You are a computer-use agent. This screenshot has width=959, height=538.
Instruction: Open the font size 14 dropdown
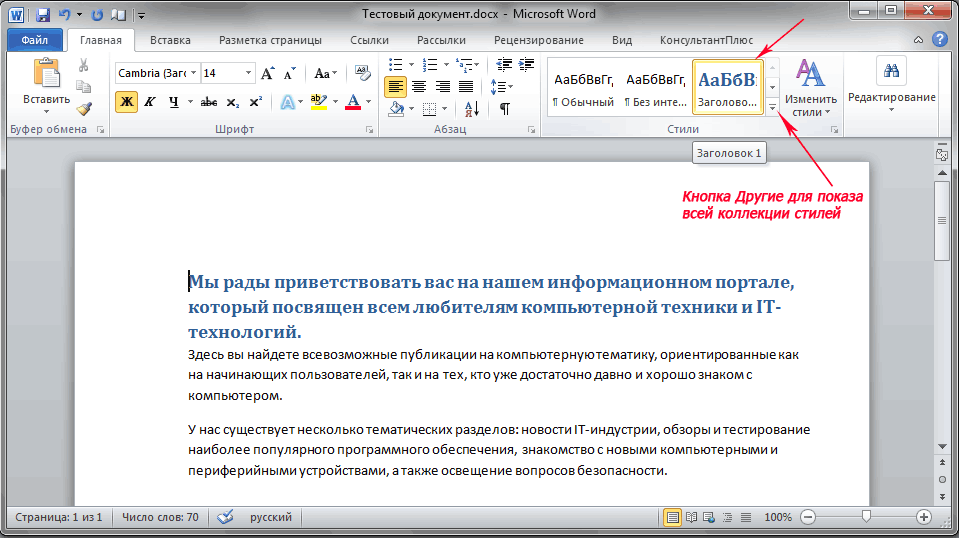pyautogui.click(x=247, y=74)
